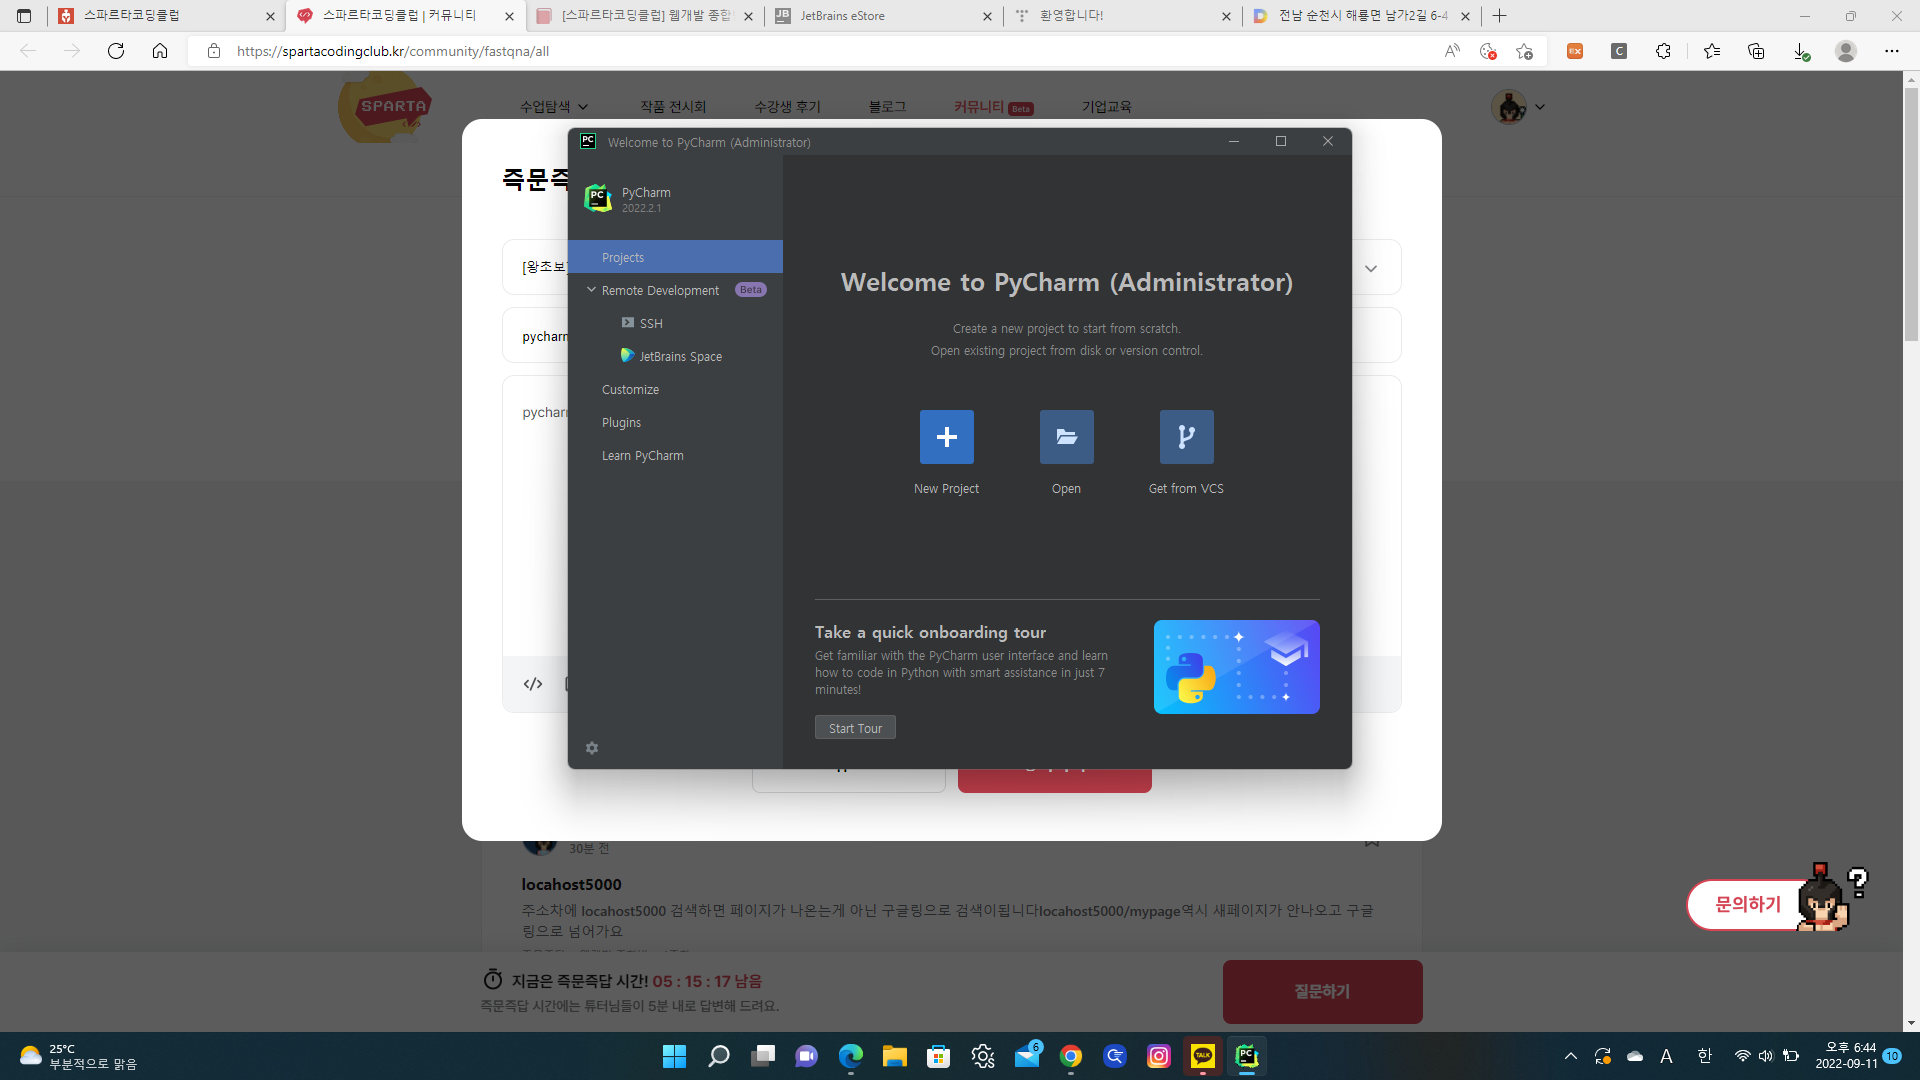Click the Get from VCS branch icon
Screen dimensions: 1920x1080
point(1186,437)
